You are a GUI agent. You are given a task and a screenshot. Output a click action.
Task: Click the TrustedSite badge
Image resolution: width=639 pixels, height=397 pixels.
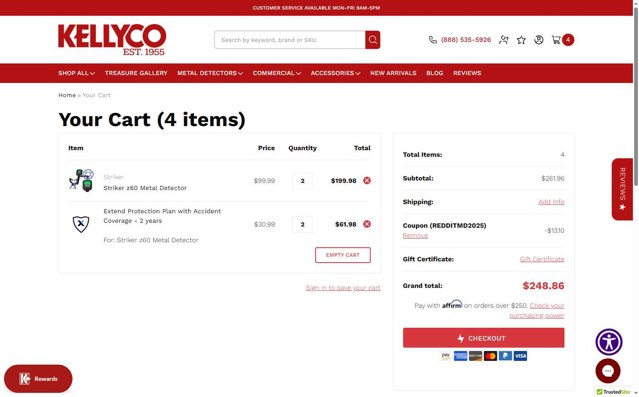click(614, 392)
